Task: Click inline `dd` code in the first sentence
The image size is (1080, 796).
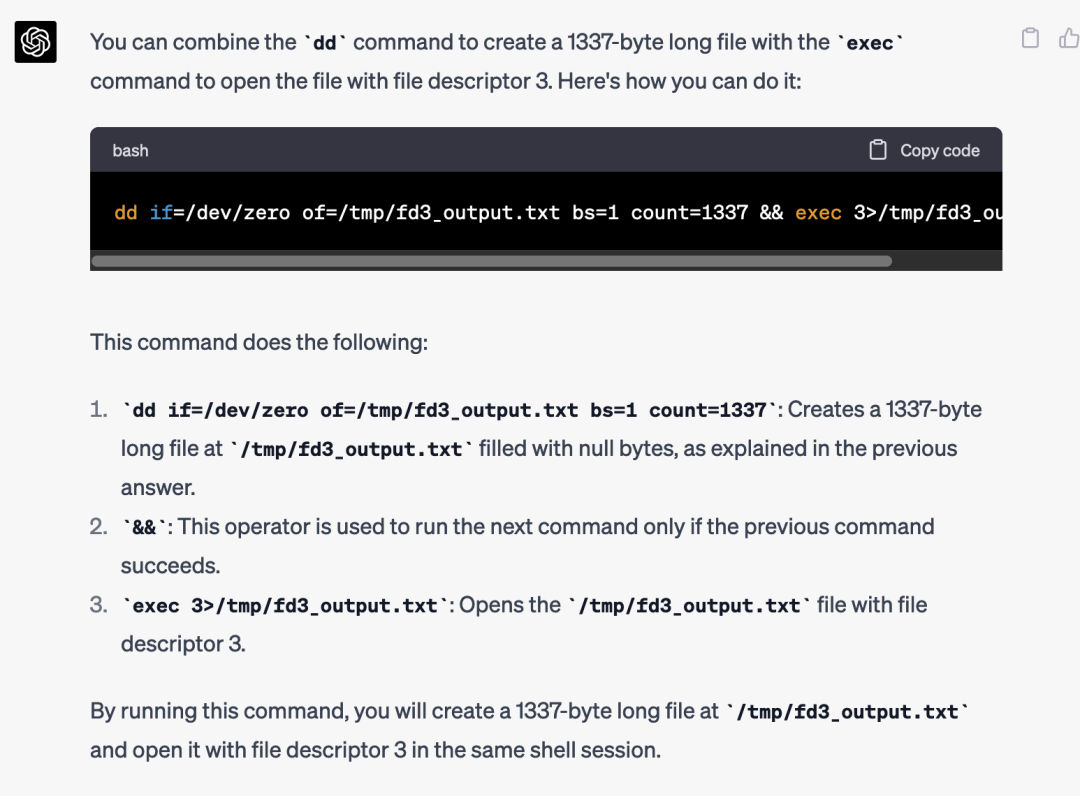Action: tap(324, 43)
